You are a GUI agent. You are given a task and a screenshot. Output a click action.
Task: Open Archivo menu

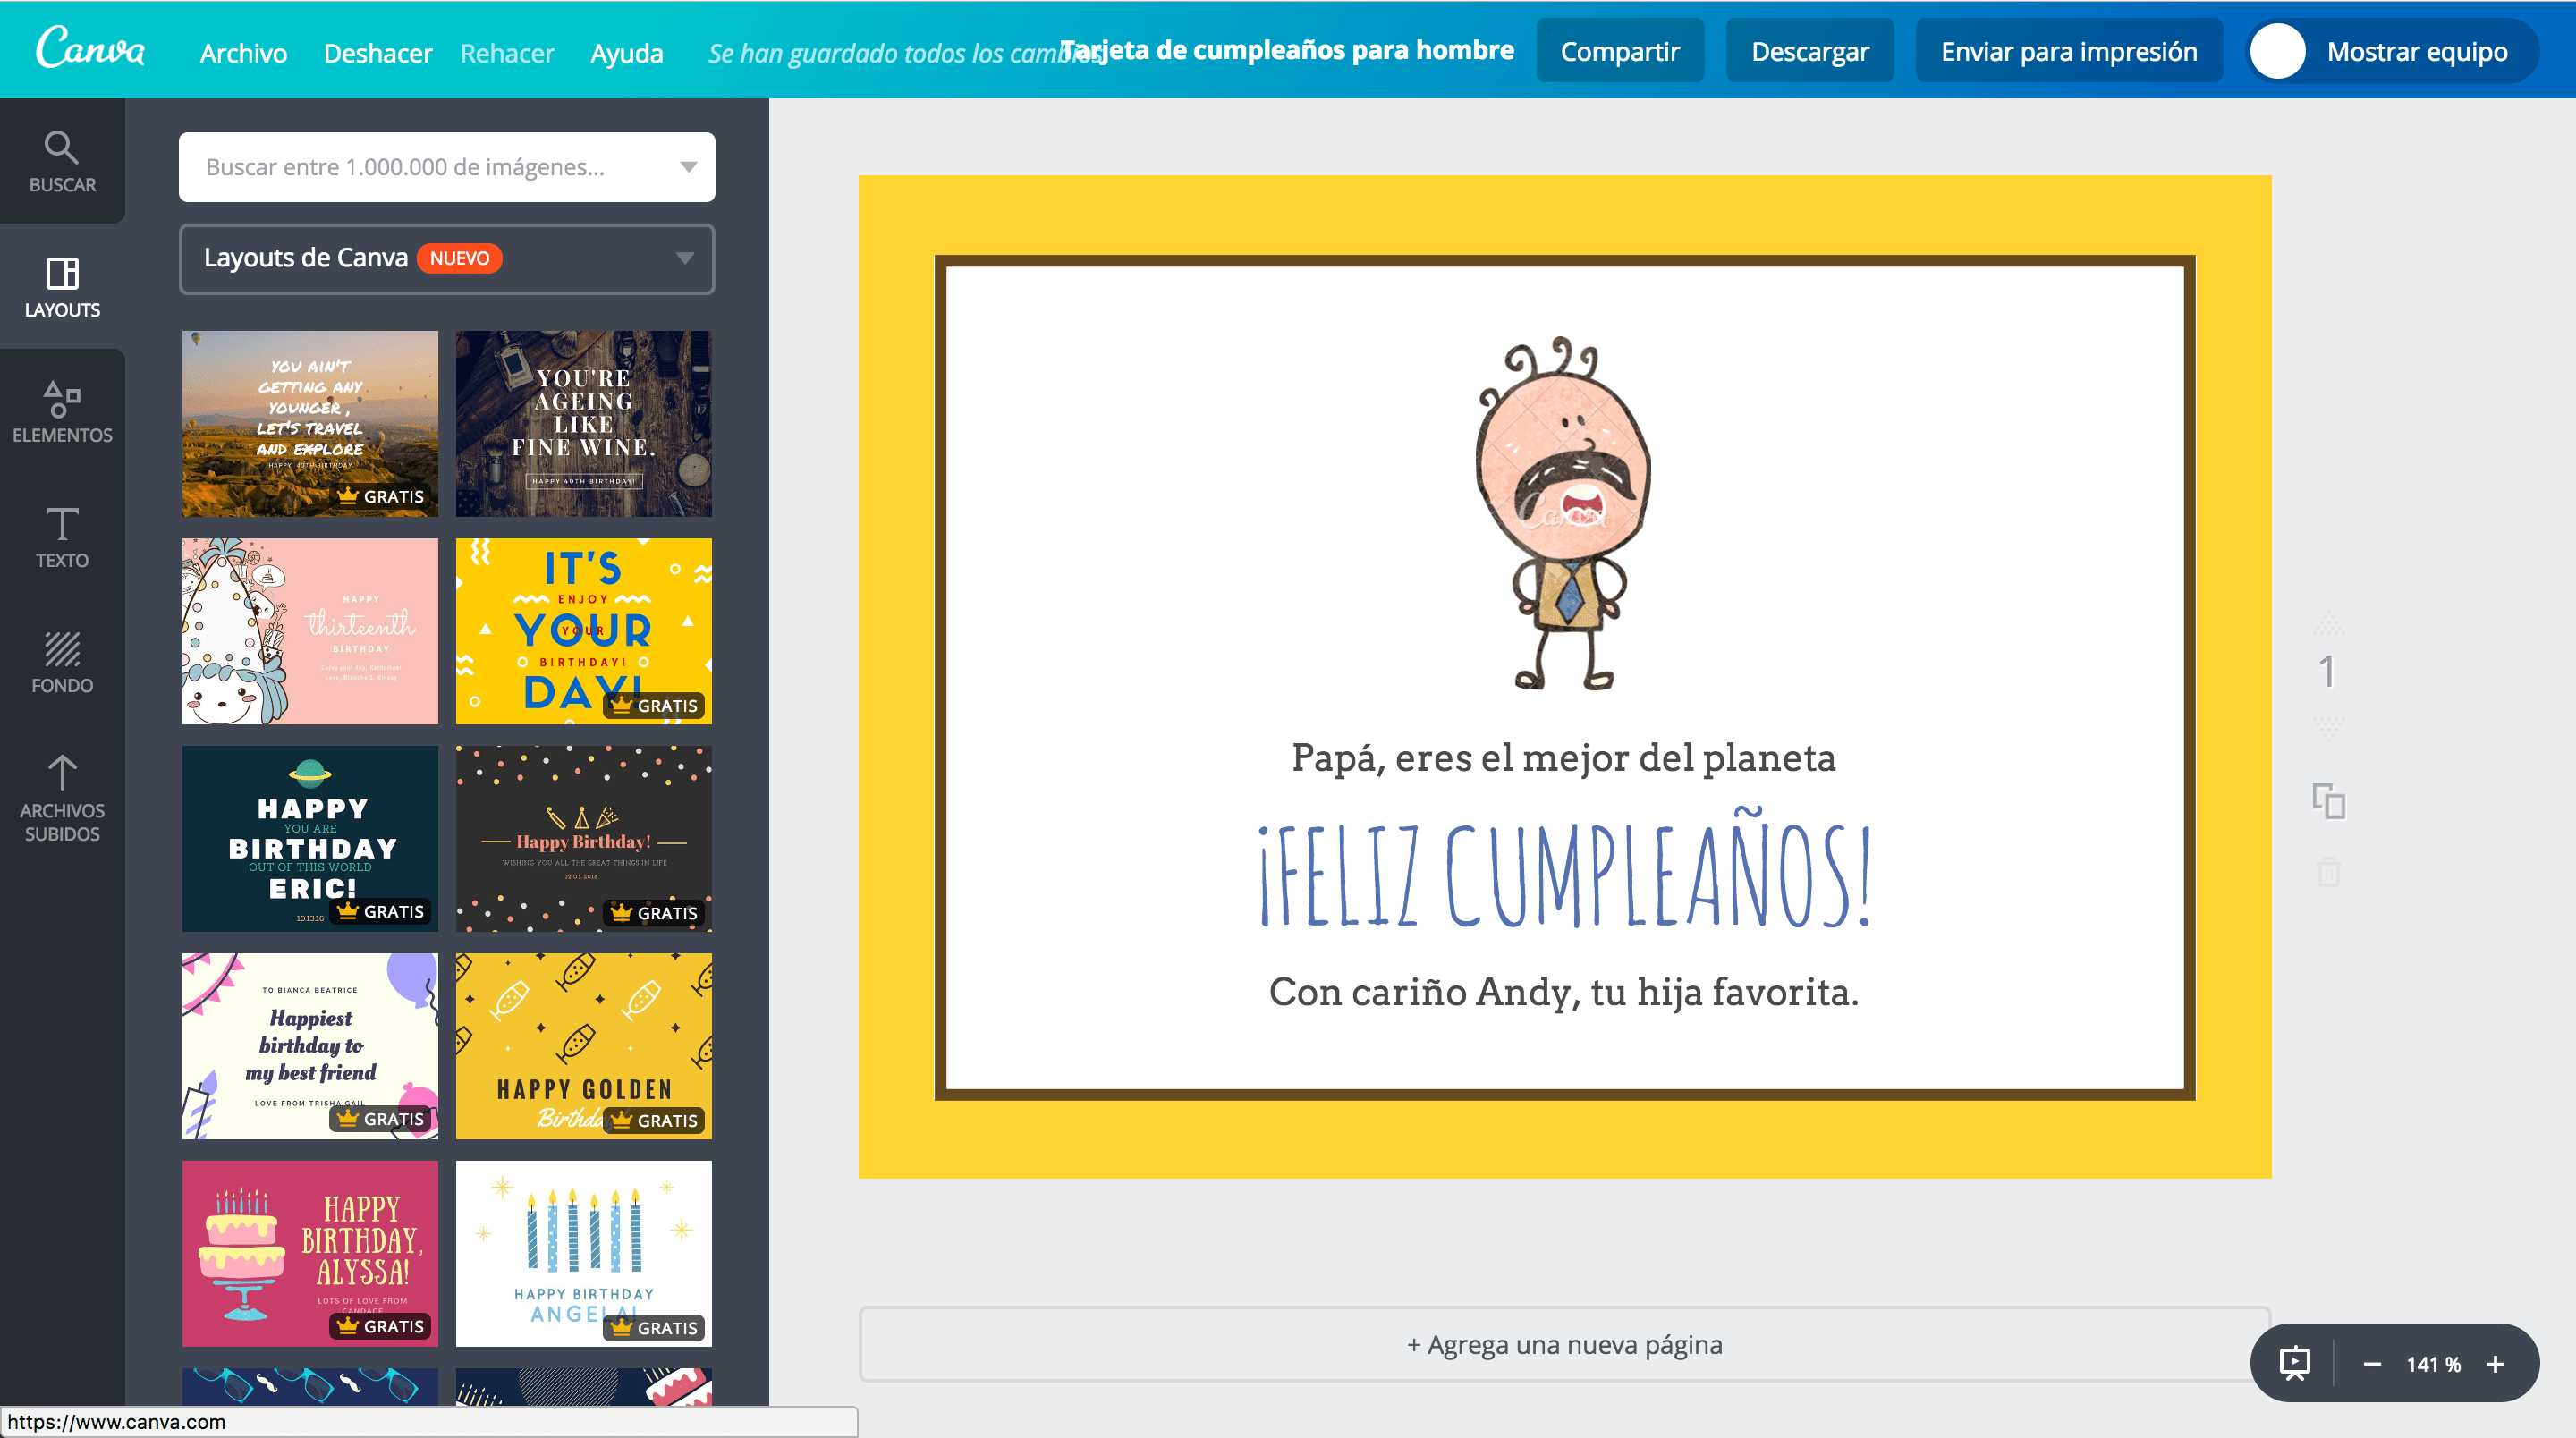coord(243,52)
